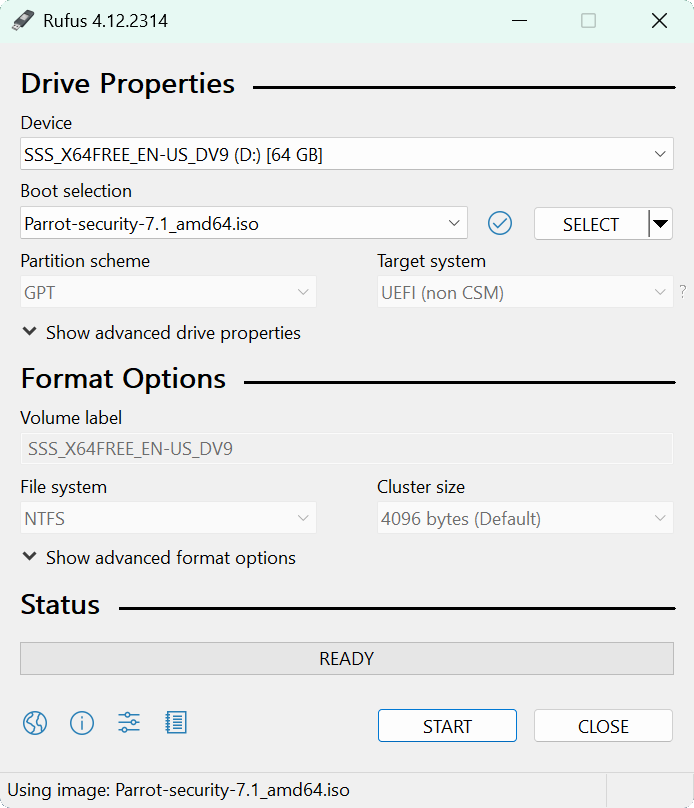Viewport: 694px width, 808px height.
Task: Click the Rufus USB drive title icon
Action: pyautogui.click(x=23, y=20)
